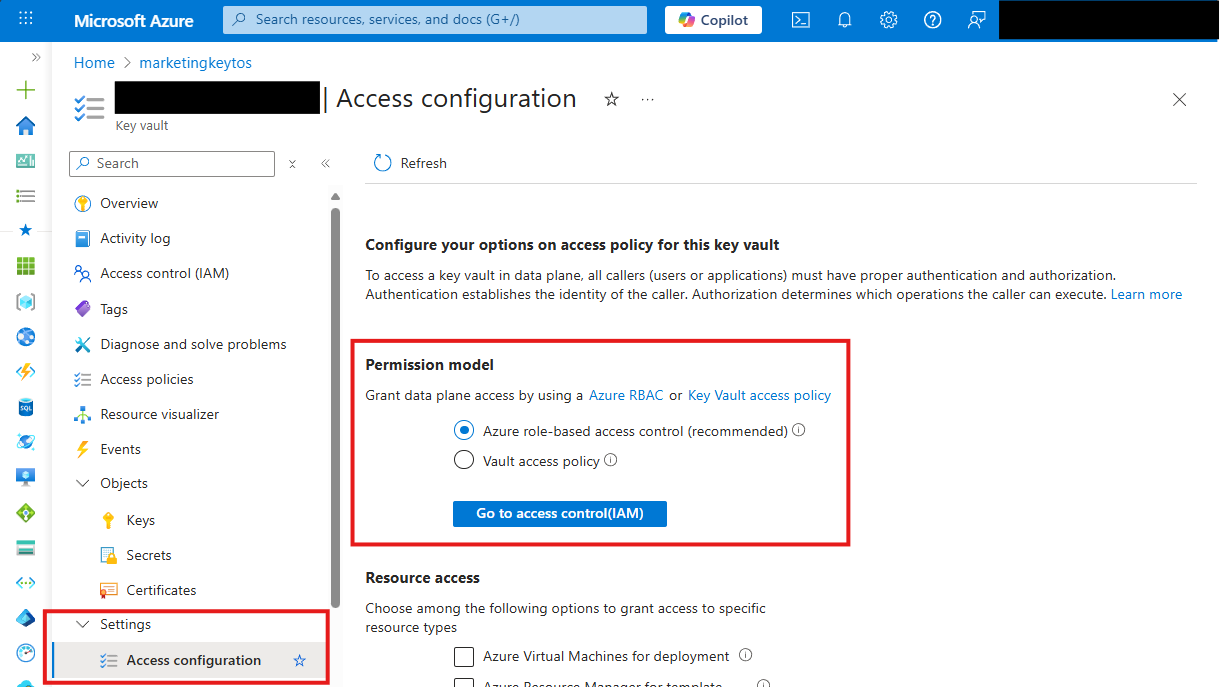Viewport: 1220px width, 687px height.
Task: Open portal settings gear icon
Action: [888, 20]
